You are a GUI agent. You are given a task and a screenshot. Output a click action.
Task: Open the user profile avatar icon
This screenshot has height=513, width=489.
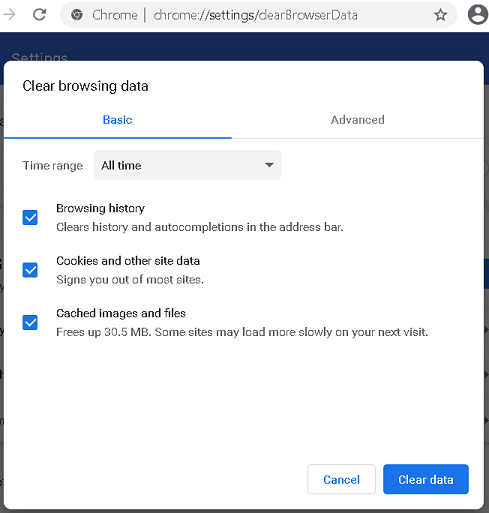tap(478, 15)
